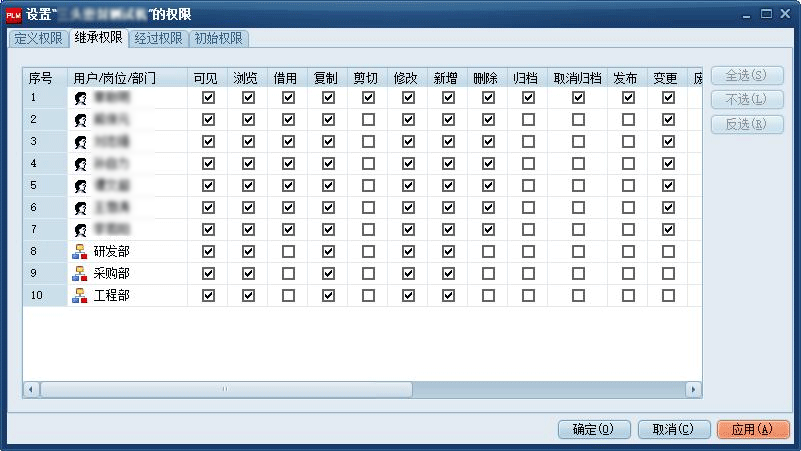Open the 经过权限 tab
This screenshot has height=451, width=801.
(x=157, y=39)
